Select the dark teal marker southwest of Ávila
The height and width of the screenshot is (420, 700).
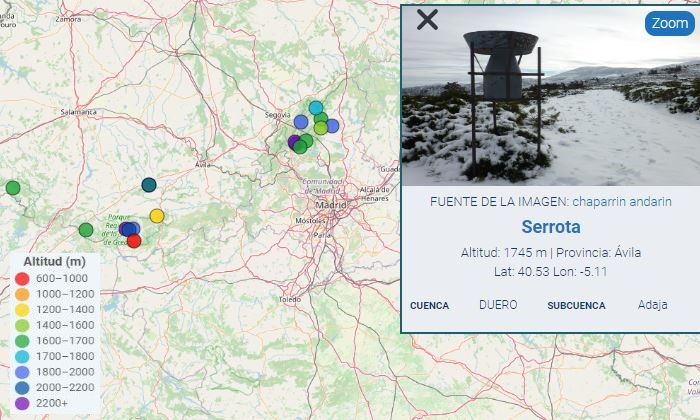coord(149,185)
